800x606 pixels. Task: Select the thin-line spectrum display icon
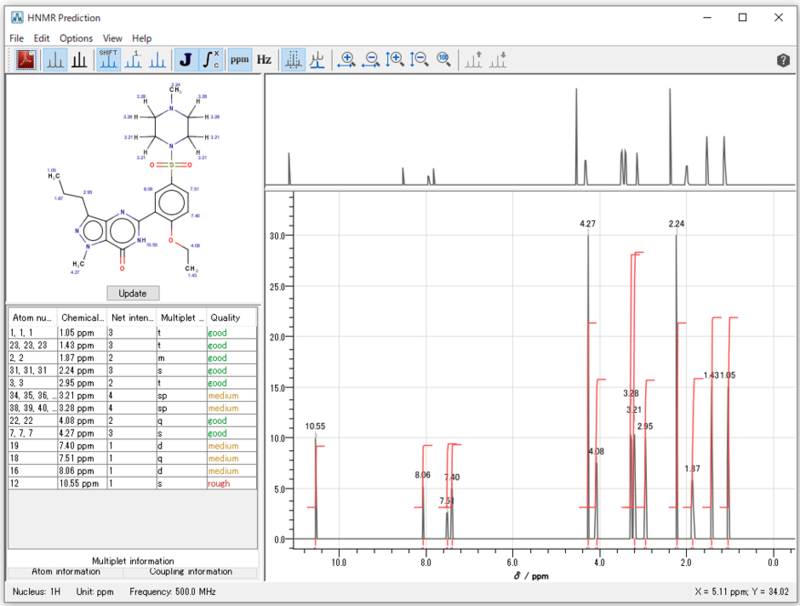point(55,60)
